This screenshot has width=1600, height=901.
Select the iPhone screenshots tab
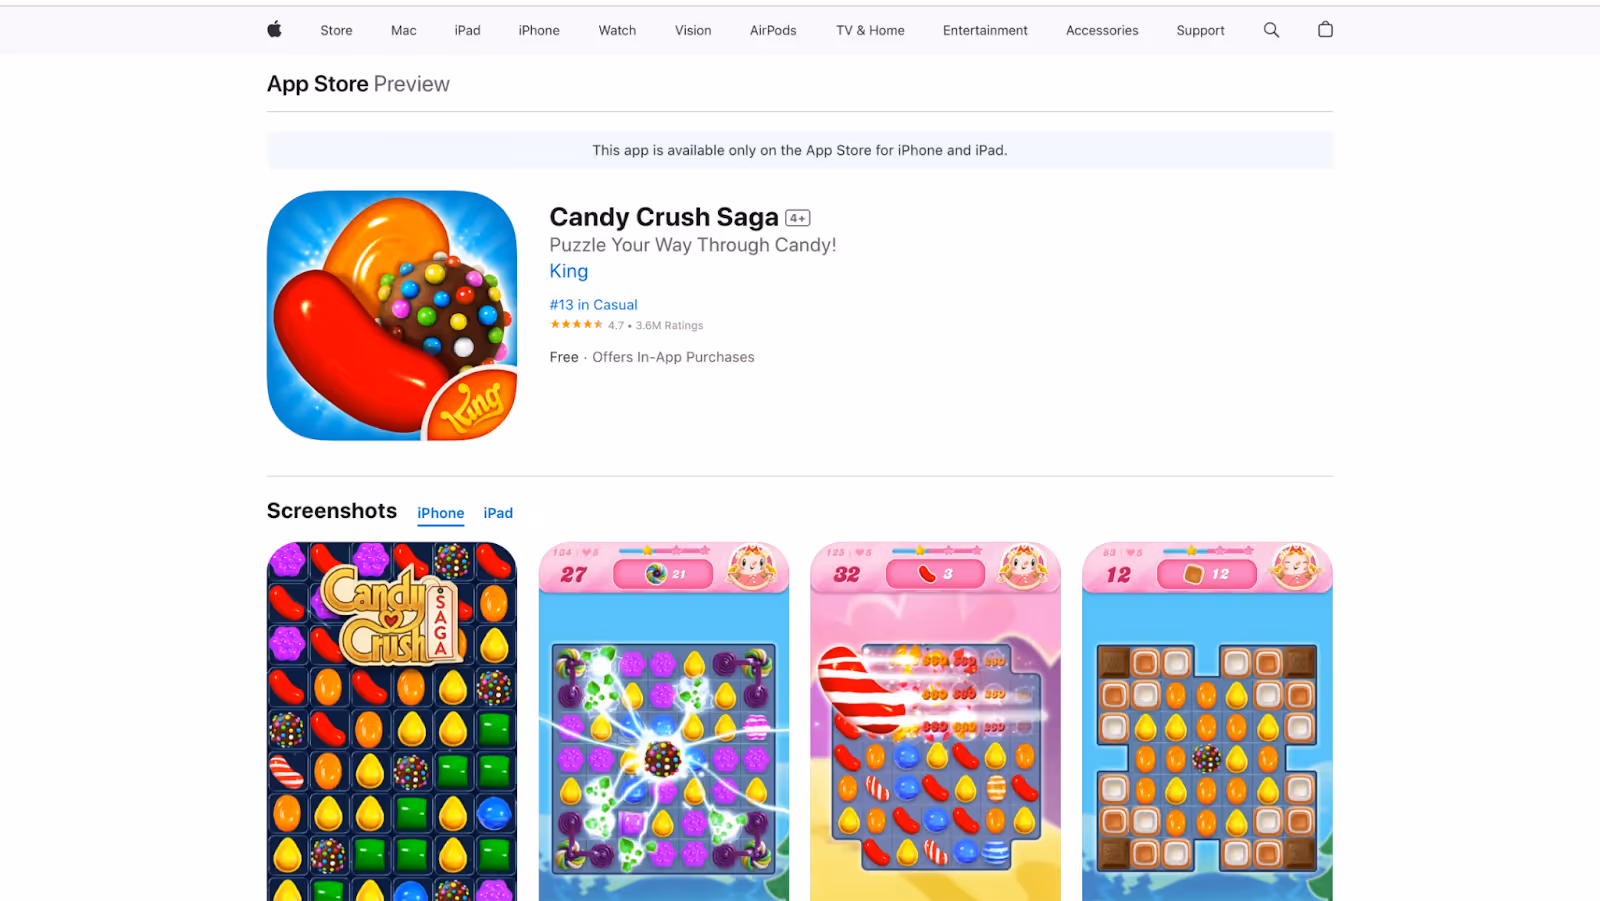pos(441,513)
